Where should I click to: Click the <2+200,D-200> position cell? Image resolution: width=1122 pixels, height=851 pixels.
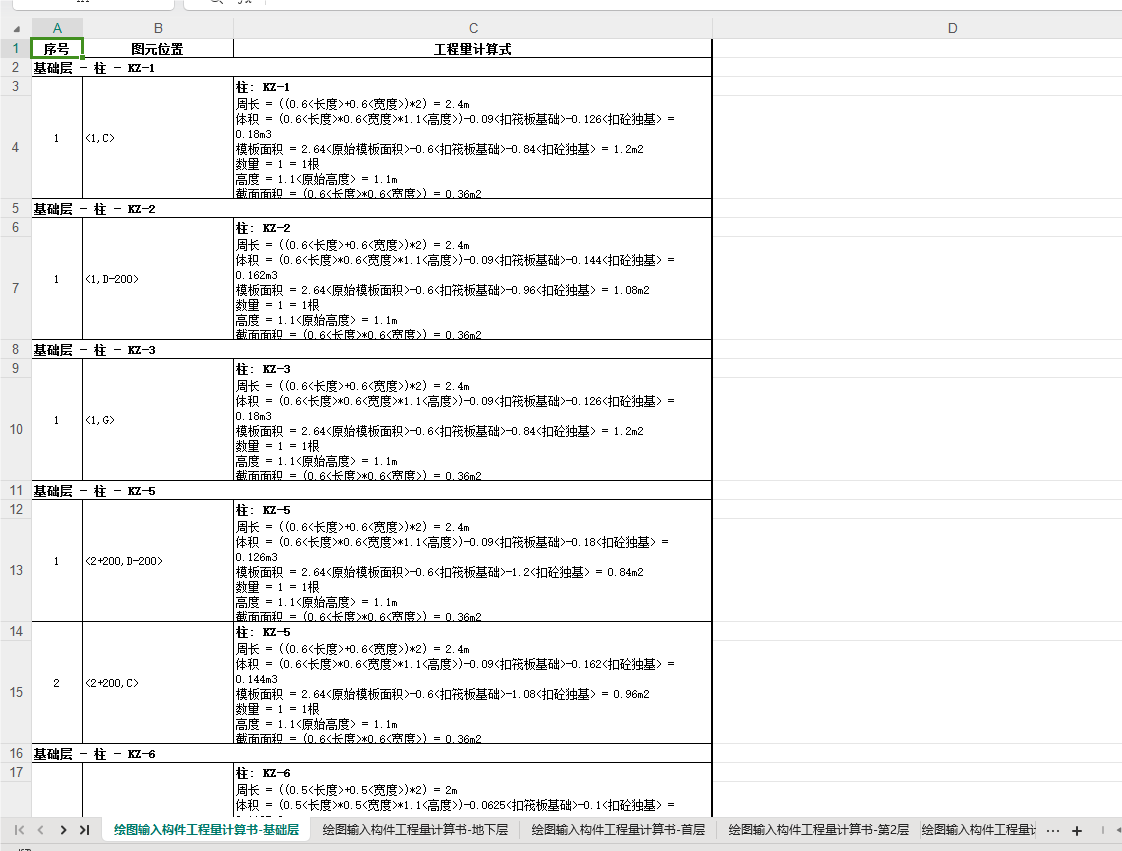(x=158, y=561)
